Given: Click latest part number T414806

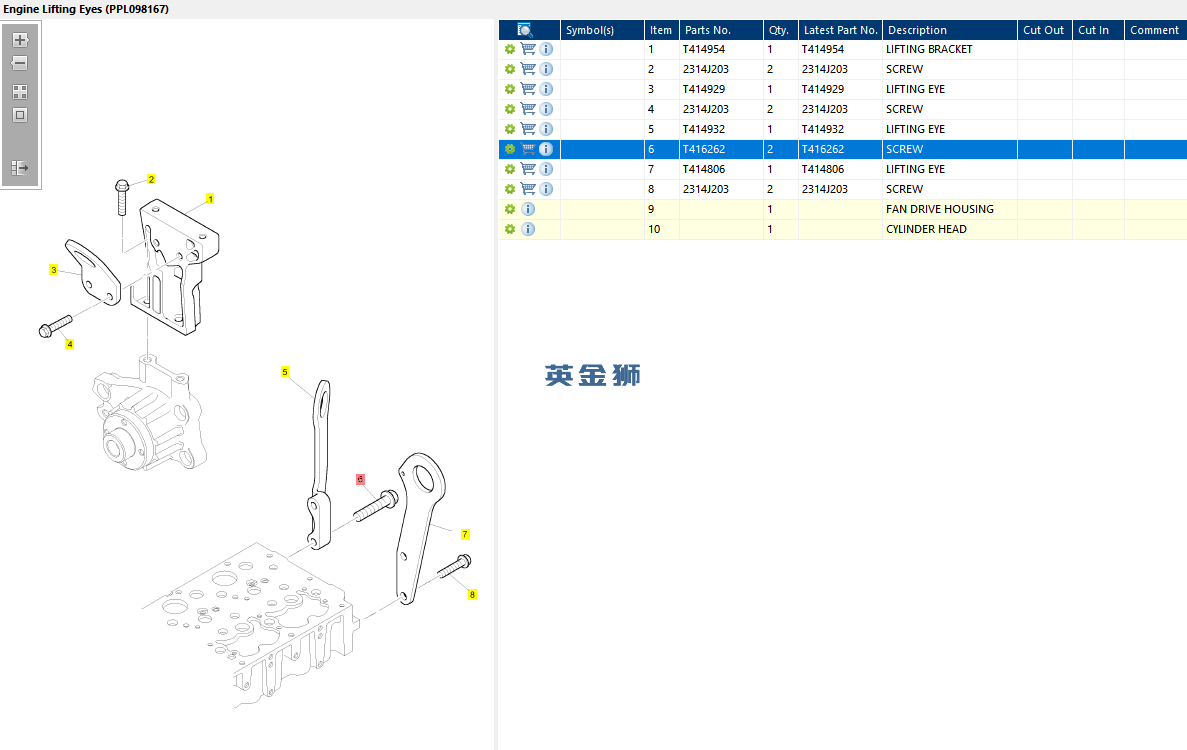Looking at the screenshot, I should coord(823,170).
